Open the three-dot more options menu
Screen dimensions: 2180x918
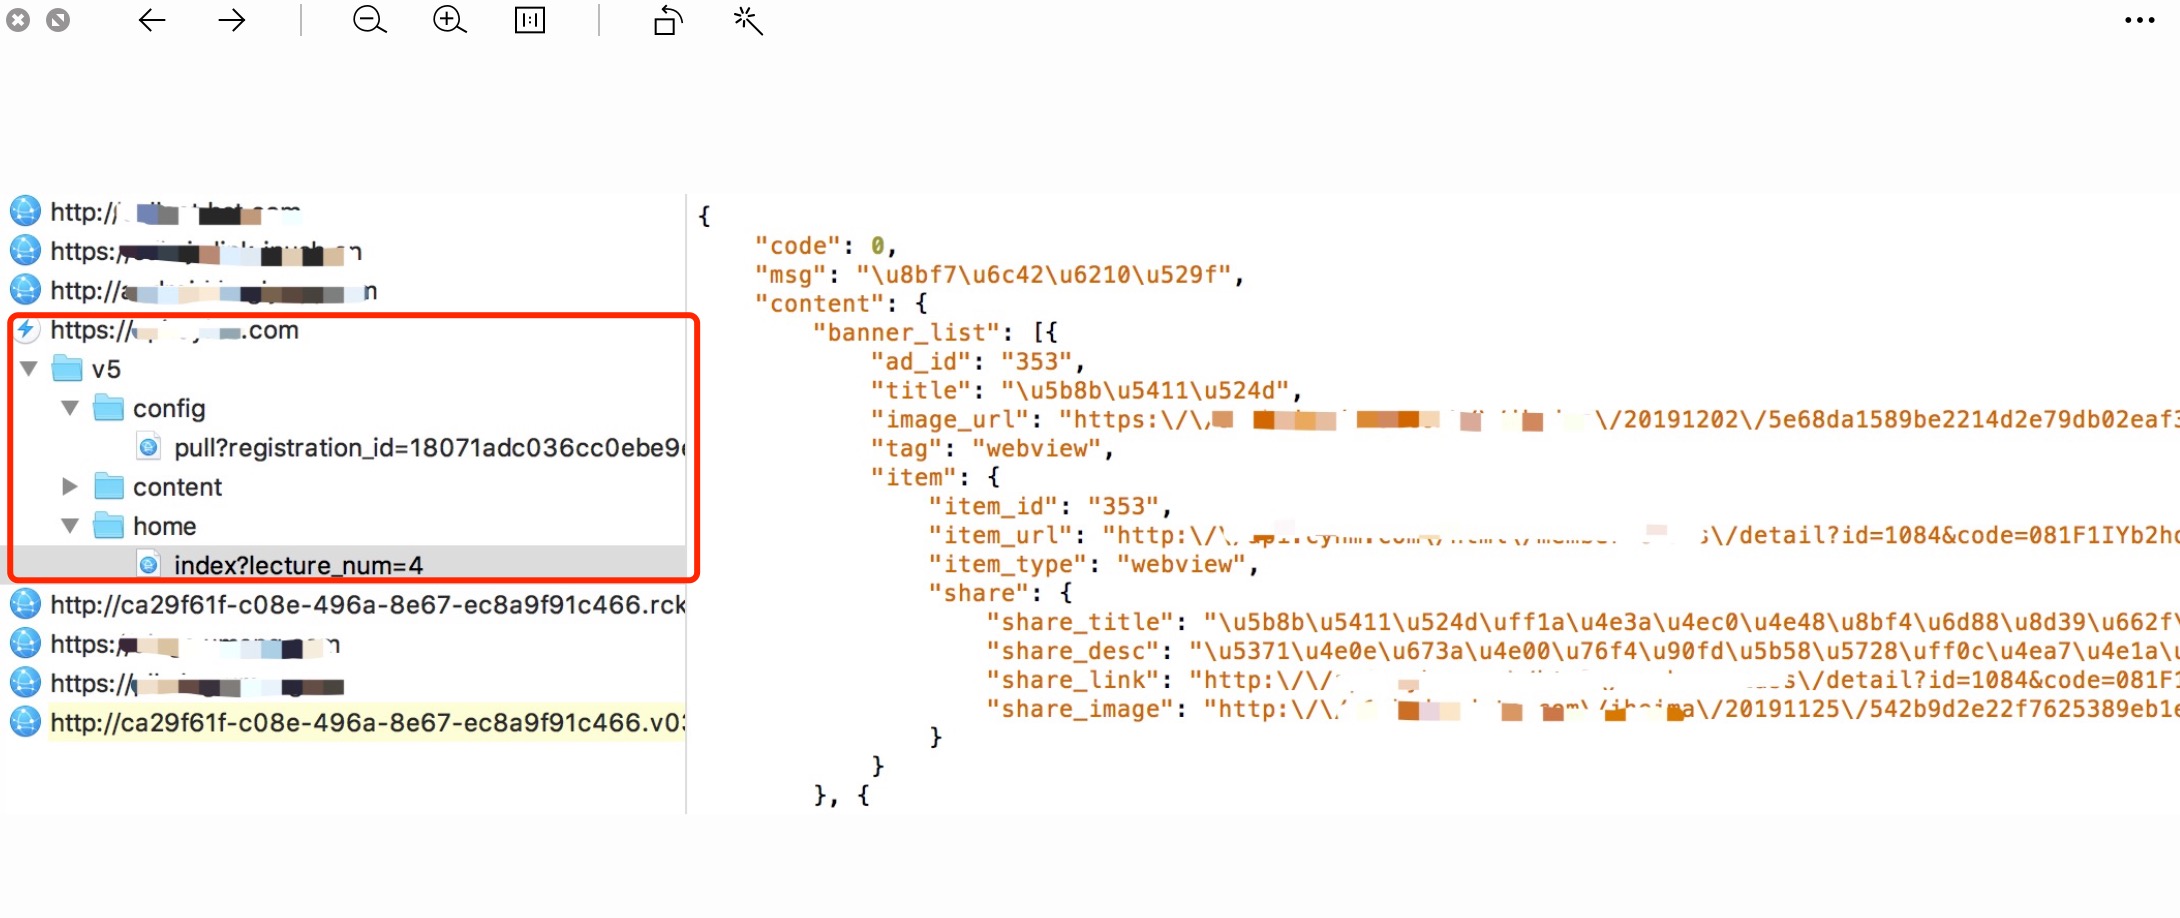tap(2140, 20)
